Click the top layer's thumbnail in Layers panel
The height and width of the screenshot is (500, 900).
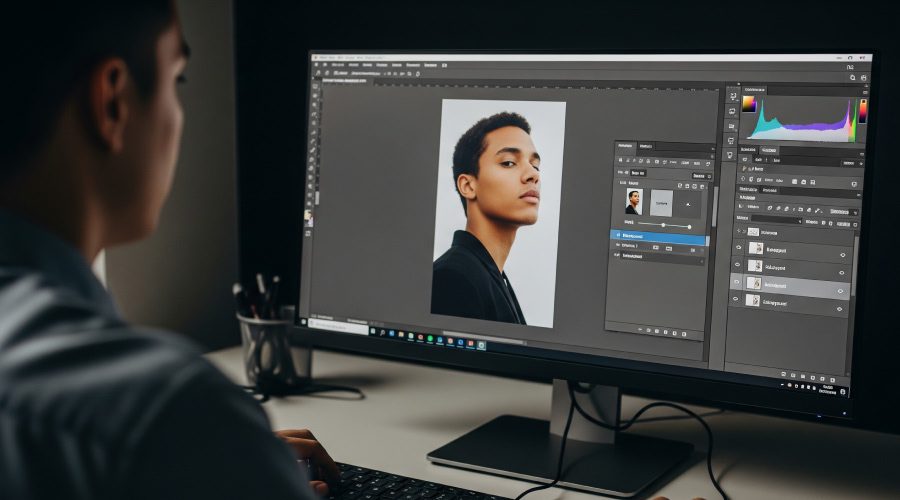[756, 247]
